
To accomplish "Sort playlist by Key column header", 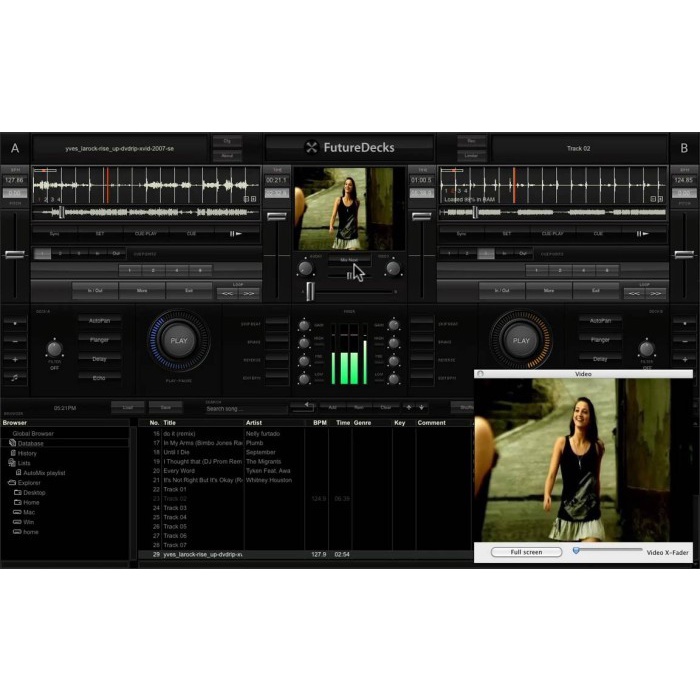I will 400,422.
